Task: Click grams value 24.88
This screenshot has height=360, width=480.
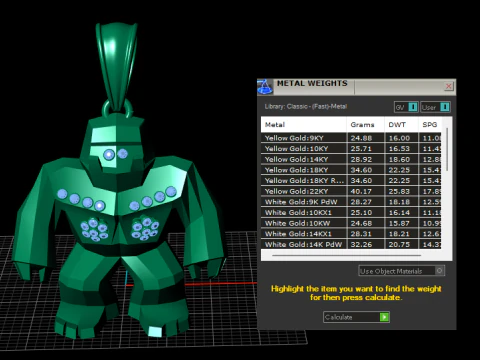Action: (361, 138)
